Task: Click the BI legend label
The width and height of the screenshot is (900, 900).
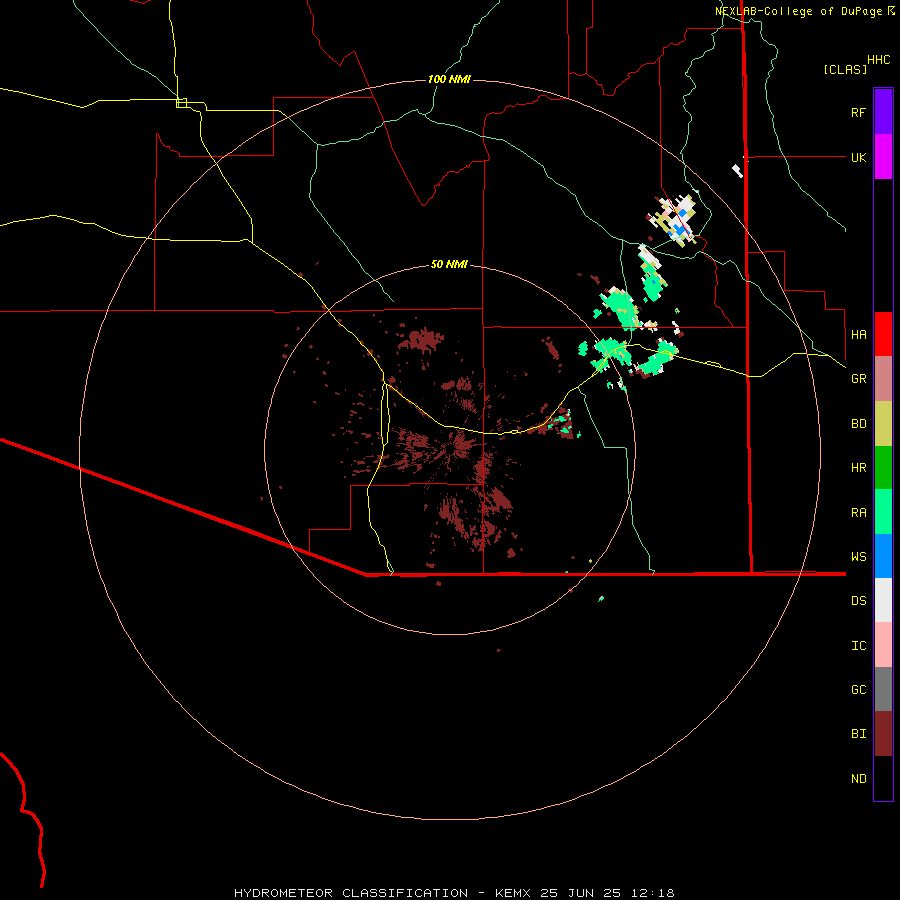Action: click(x=858, y=734)
